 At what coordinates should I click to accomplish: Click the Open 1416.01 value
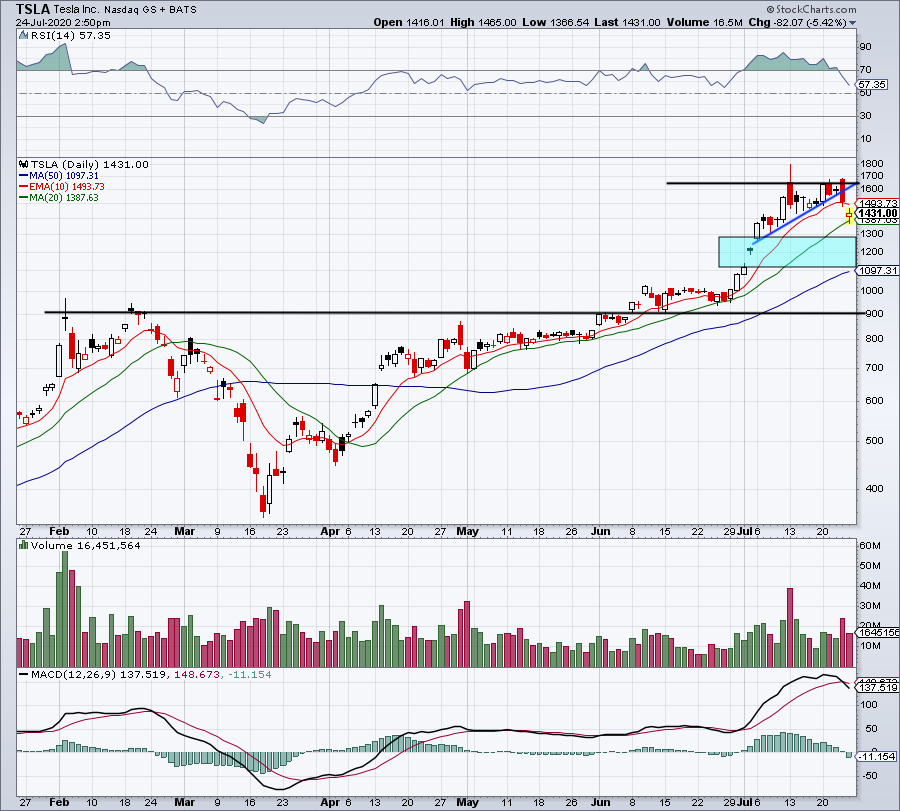tap(409, 22)
